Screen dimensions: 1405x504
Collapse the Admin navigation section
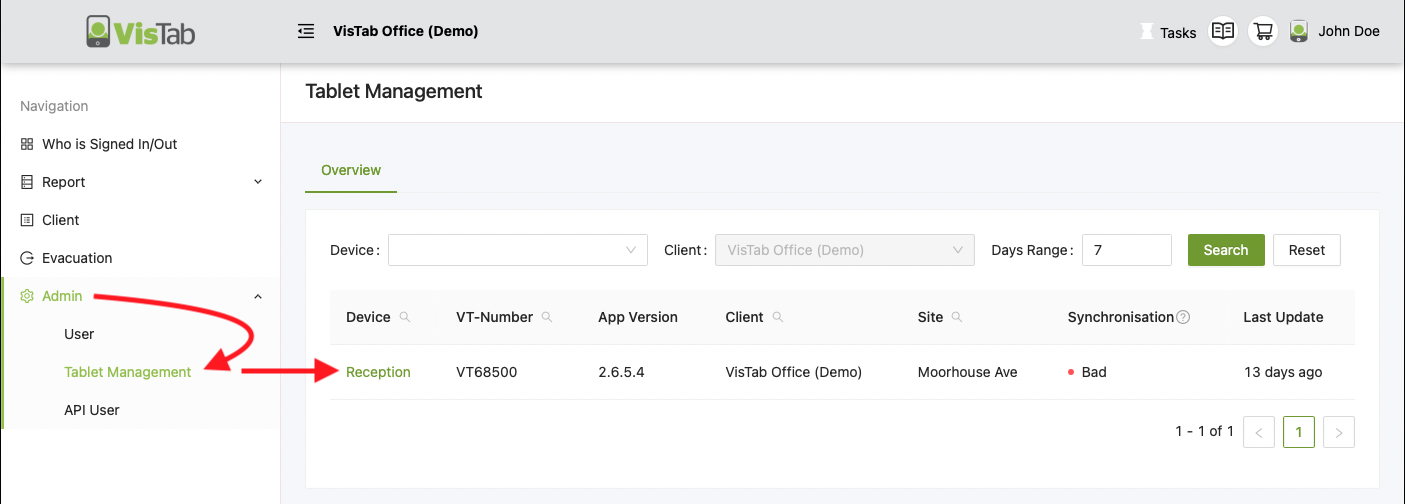258,296
